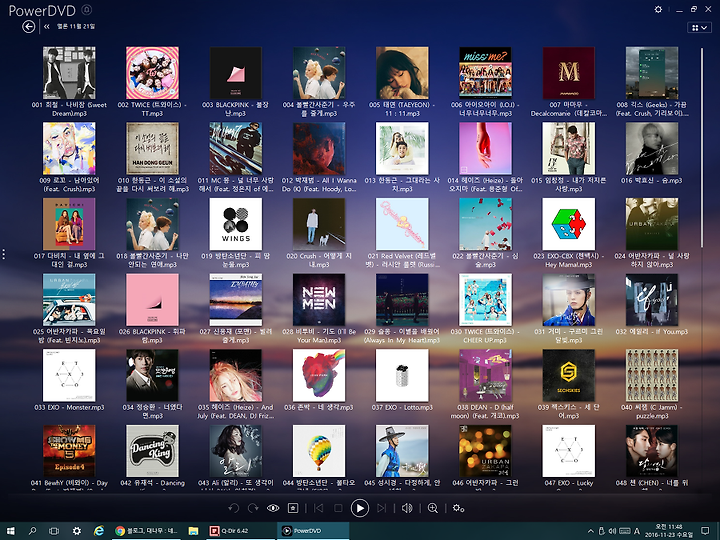Screen dimensions: 720x540
Task: Select the 038 DEAN 'D (half moon)' cover
Action: (x=485, y=375)
